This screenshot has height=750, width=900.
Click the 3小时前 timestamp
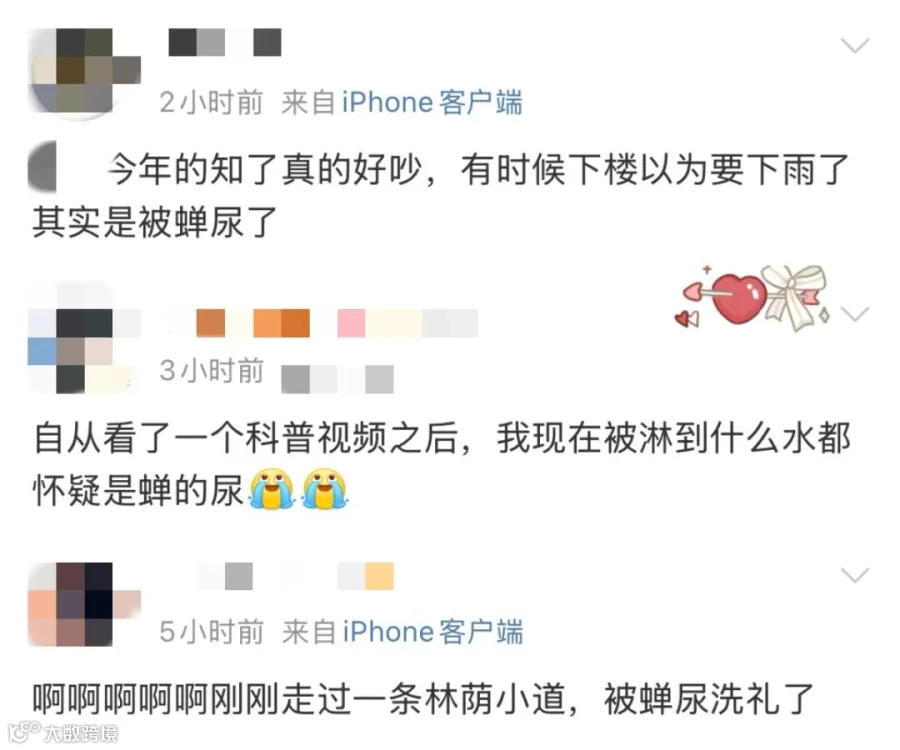211,371
